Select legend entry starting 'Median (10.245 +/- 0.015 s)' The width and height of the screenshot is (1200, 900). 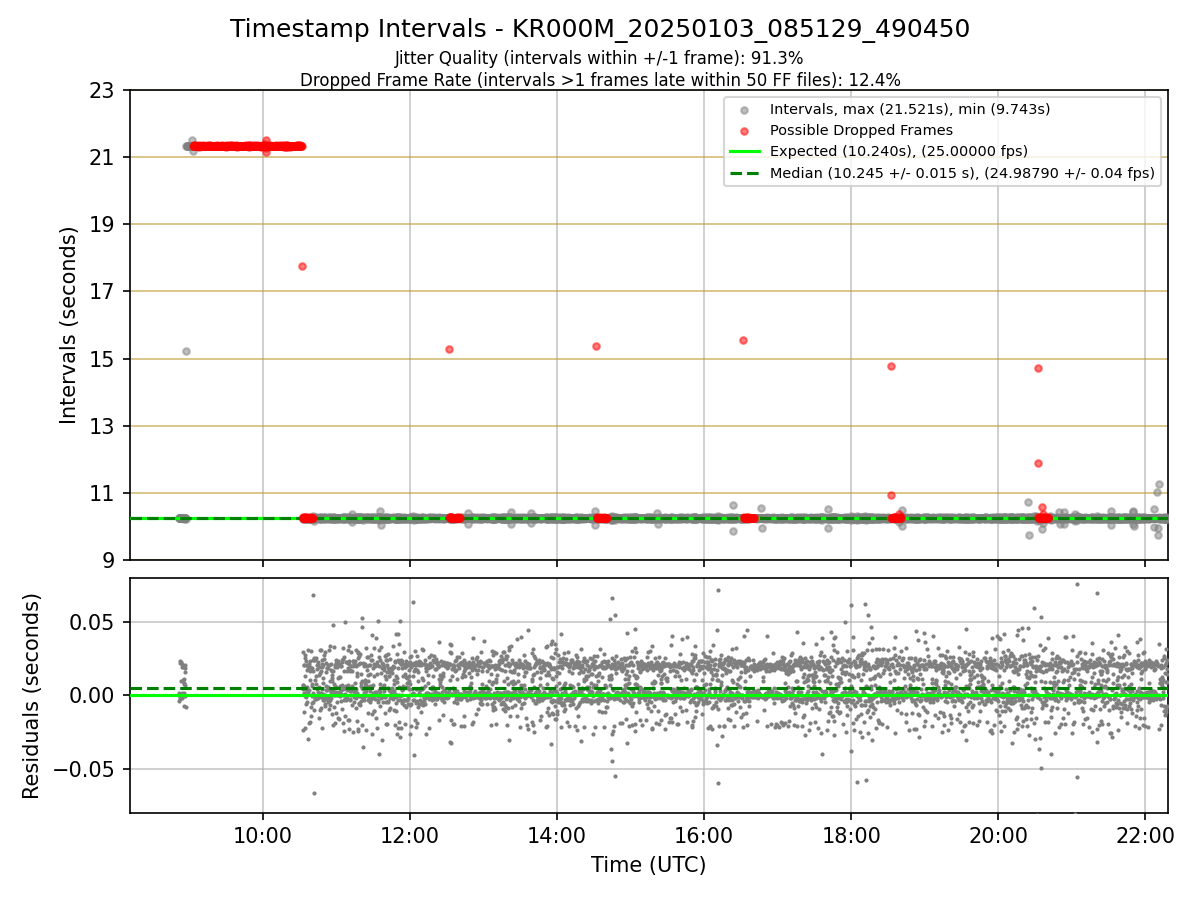(x=962, y=173)
